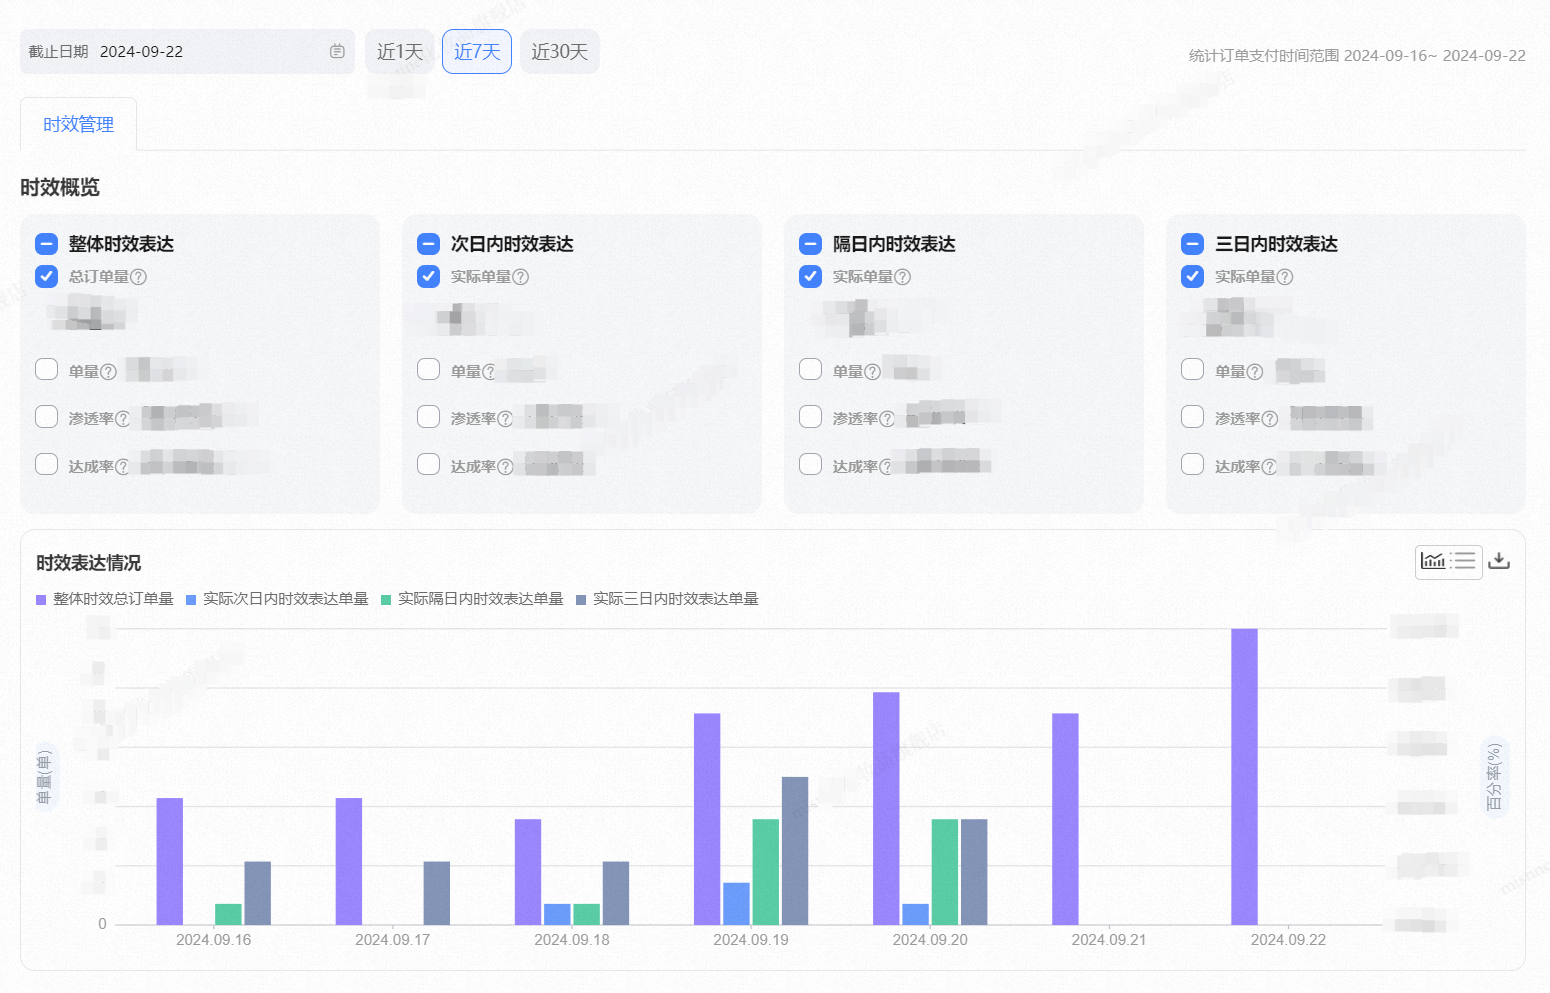Open help icon for 隔日内时效表达 实际单量

pos(903,277)
